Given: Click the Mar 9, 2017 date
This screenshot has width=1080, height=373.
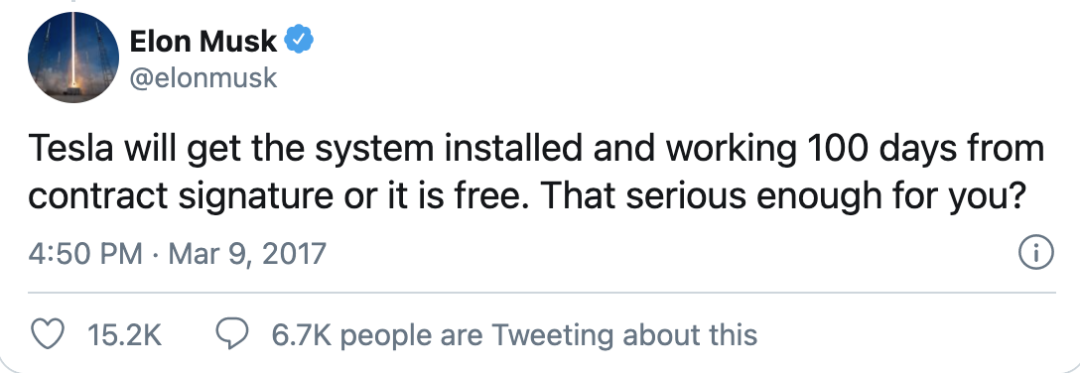Looking at the screenshot, I should click(247, 254).
